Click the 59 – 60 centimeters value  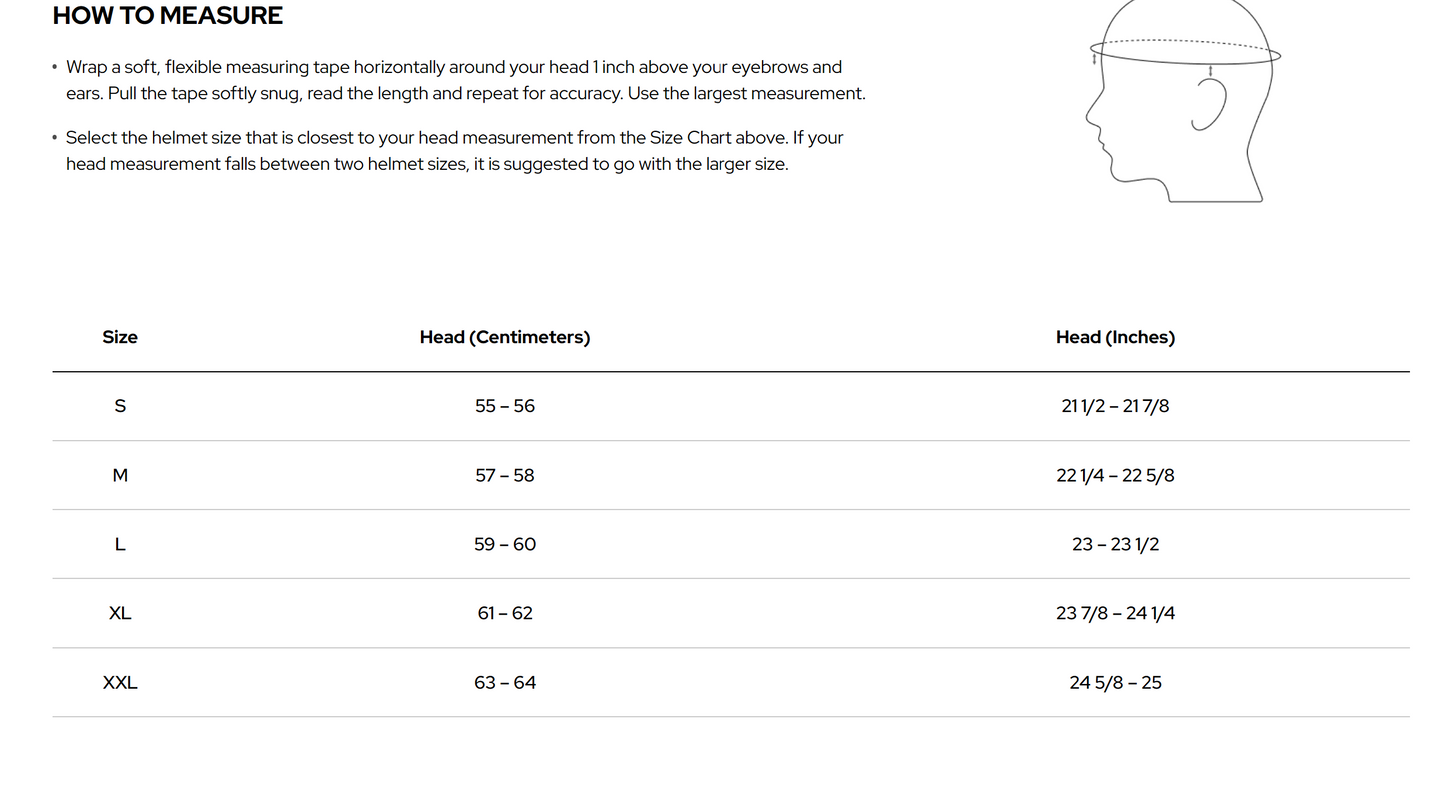click(505, 545)
